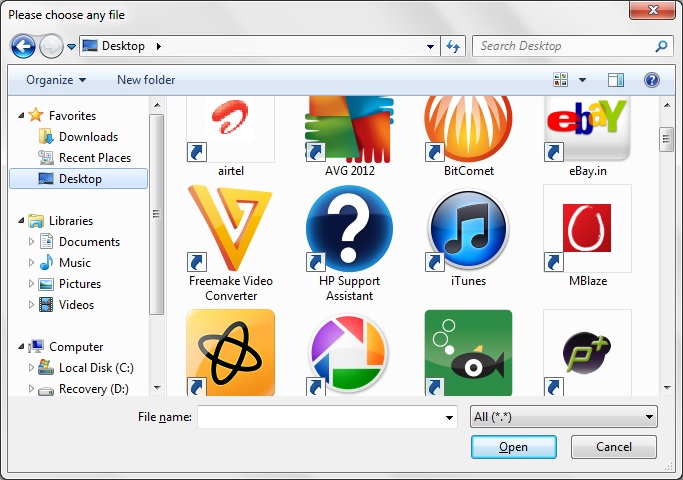This screenshot has height=480, width=683.
Task: Expand Recovery (D:) drive
Action: 31,389
